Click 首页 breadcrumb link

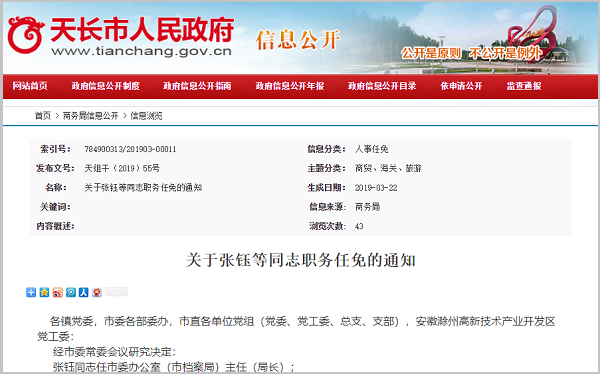tap(43, 116)
